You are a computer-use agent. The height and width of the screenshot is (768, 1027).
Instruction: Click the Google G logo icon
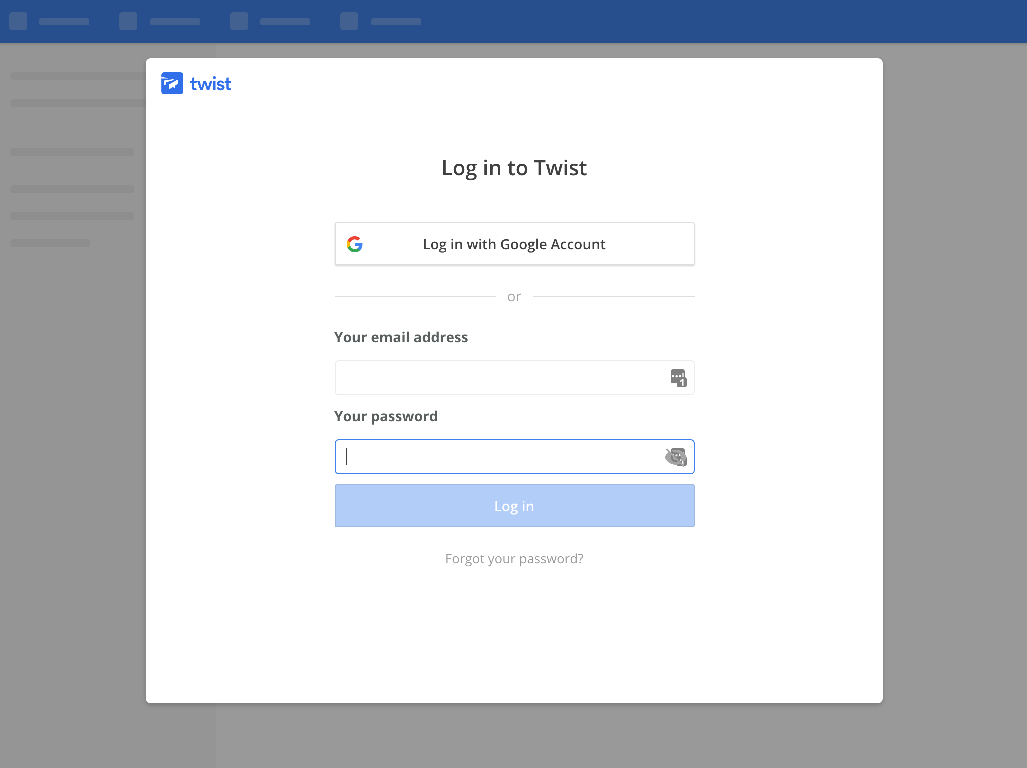point(355,244)
